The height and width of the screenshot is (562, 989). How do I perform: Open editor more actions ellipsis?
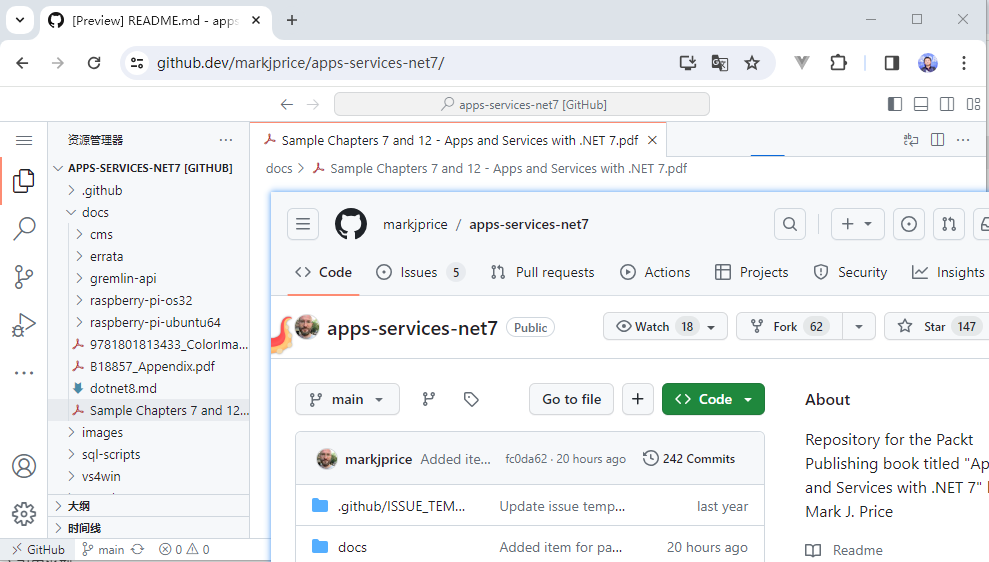(x=963, y=140)
